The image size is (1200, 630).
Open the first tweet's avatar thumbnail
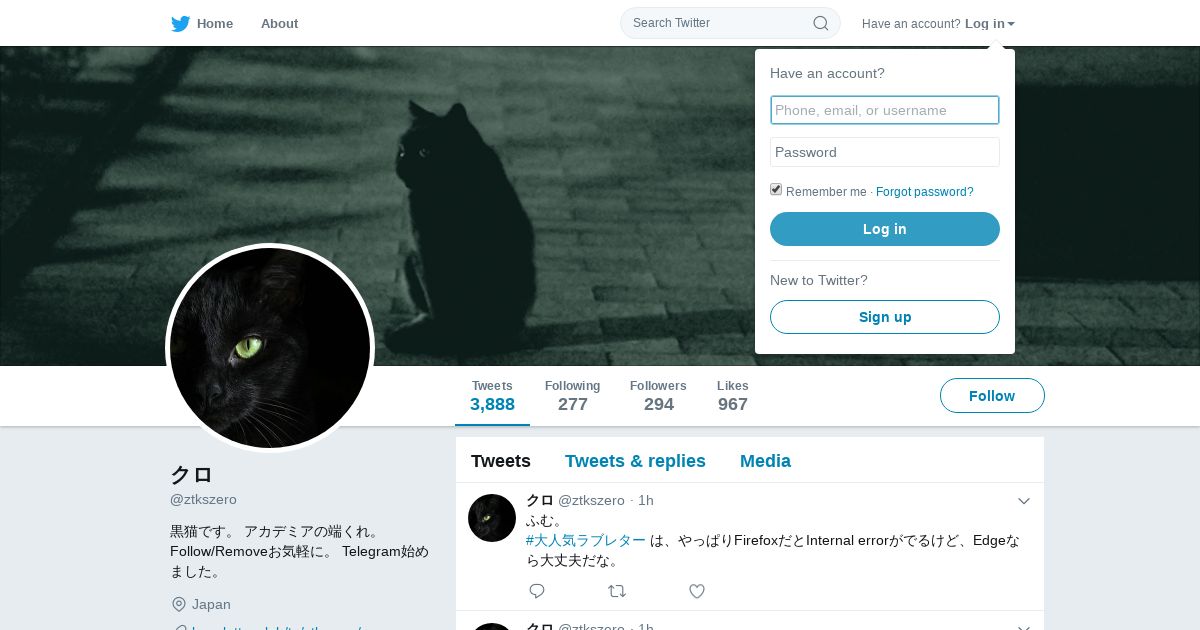point(492,518)
